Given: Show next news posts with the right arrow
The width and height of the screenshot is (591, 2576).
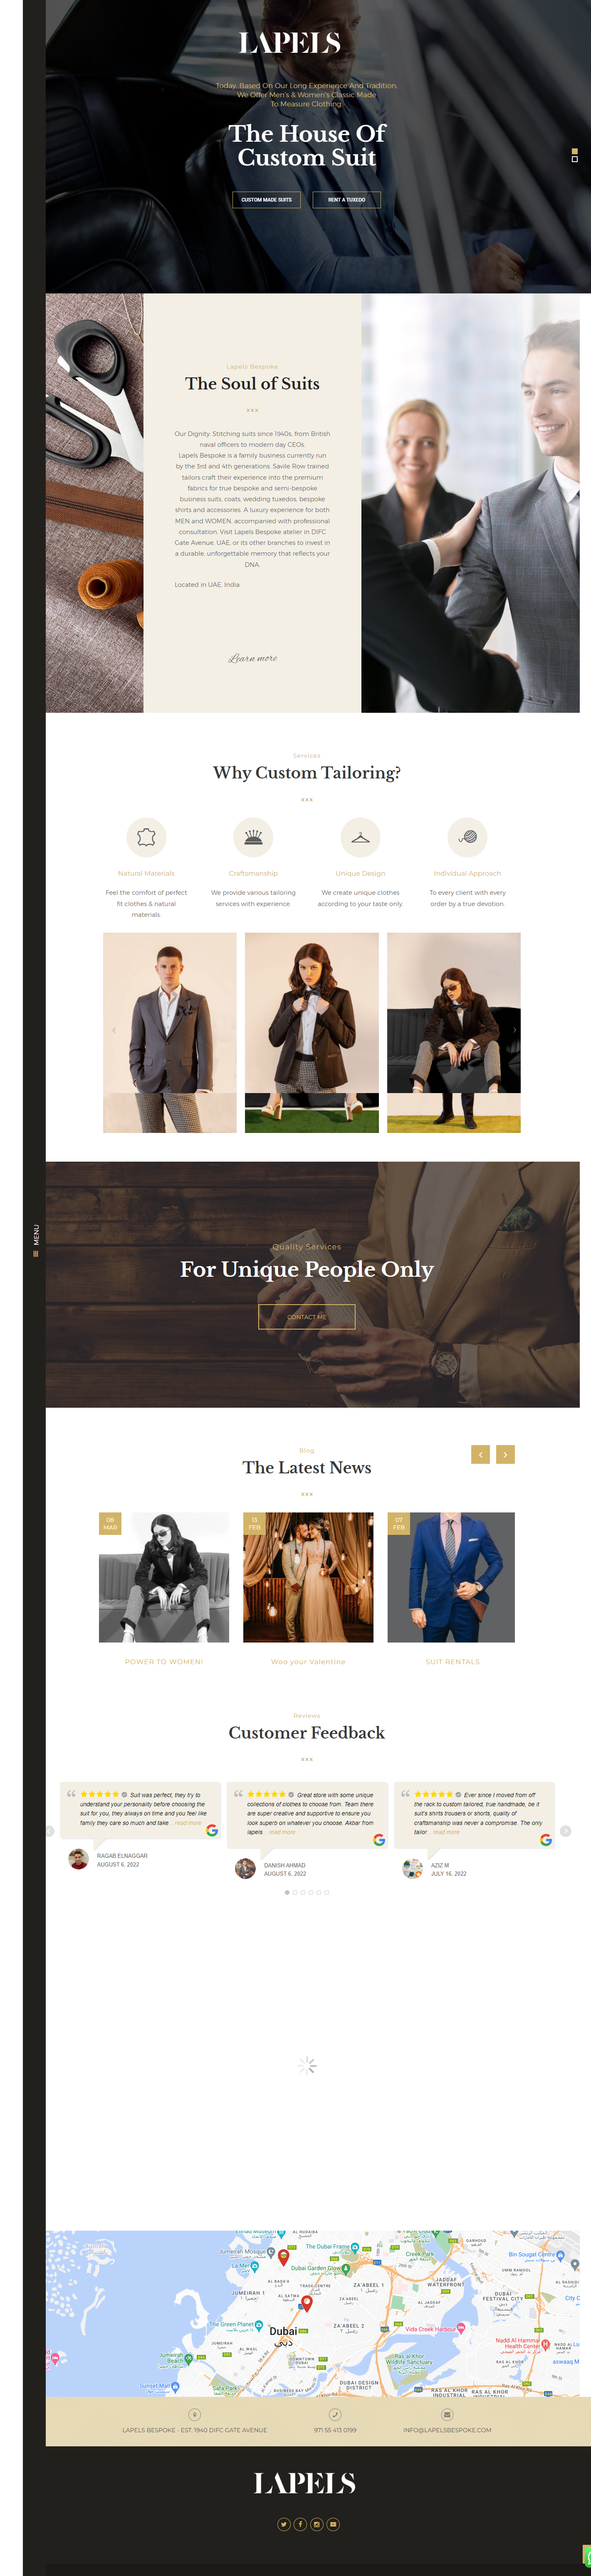Looking at the screenshot, I should (505, 1454).
